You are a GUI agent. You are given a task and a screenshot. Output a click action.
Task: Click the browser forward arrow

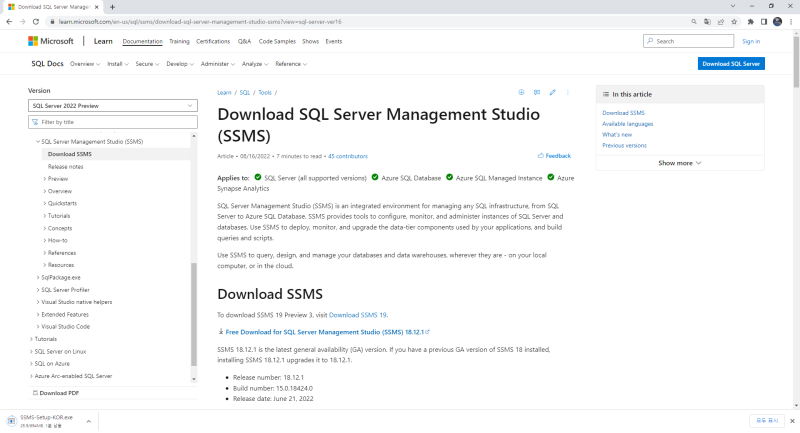[22, 22]
